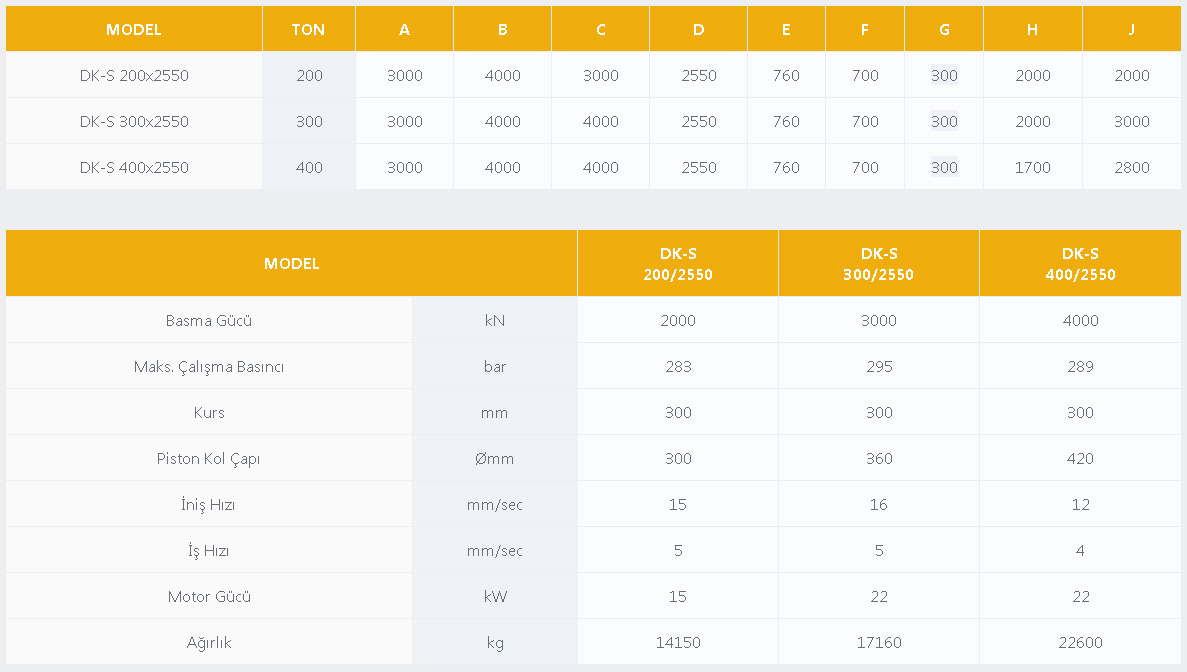Select column header B in the top table
This screenshot has width=1187, height=672.
503,30
